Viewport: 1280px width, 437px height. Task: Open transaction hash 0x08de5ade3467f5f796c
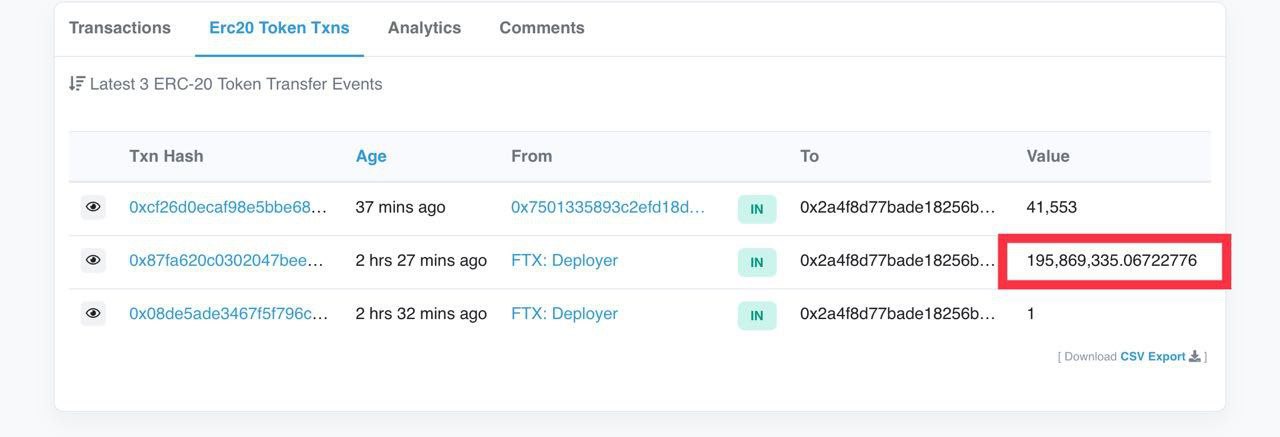[x=228, y=313]
